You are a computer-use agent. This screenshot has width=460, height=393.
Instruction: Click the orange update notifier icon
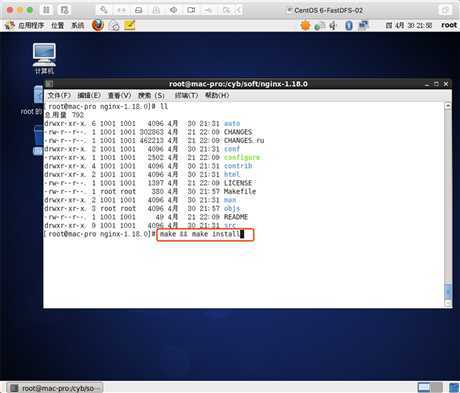(305, 25)
